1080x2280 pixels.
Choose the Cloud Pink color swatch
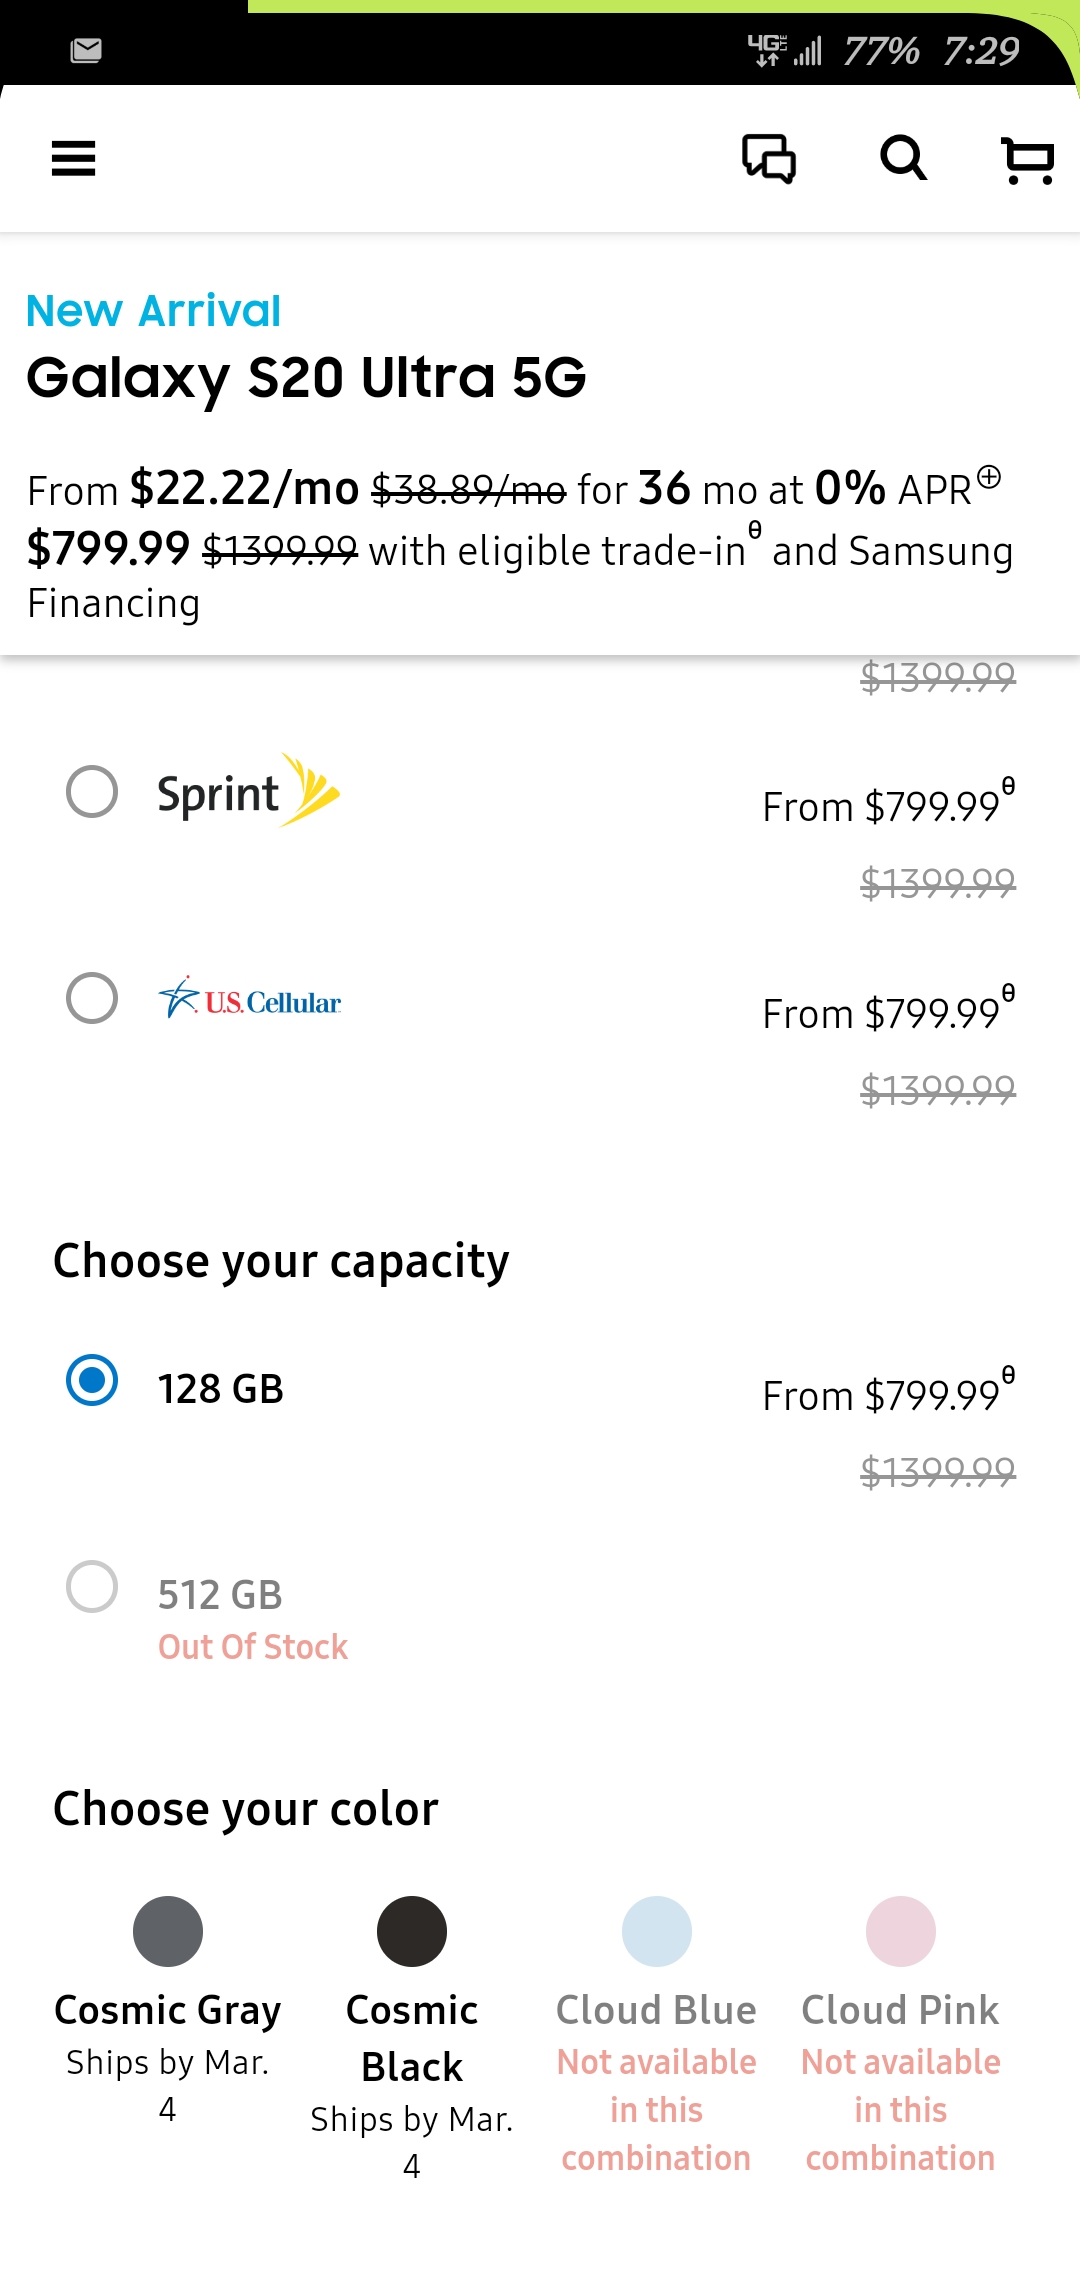(900, 1931)
